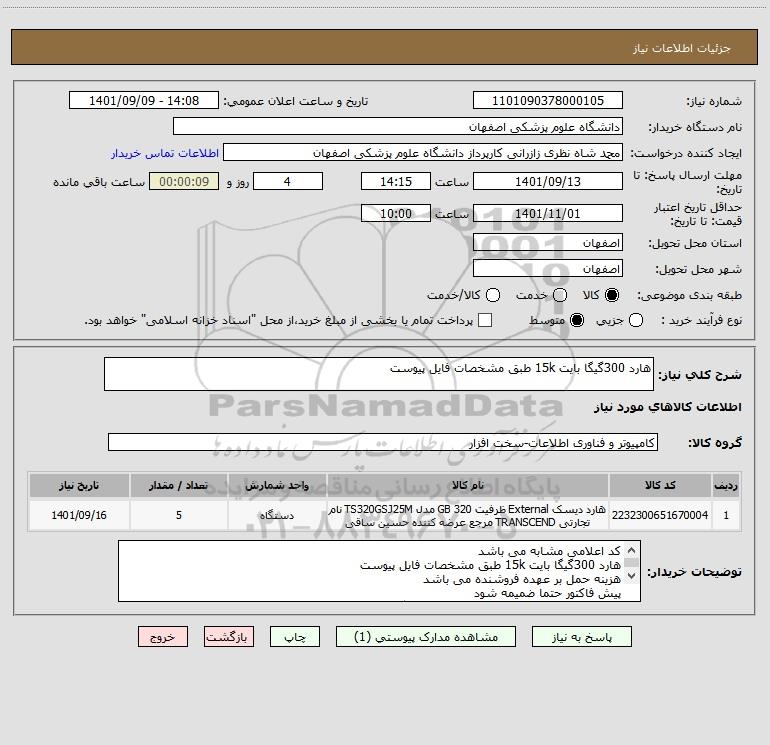The image size is (770, 745).
Task: Select the جزیی purchase type radio
Action: (635, 320)
